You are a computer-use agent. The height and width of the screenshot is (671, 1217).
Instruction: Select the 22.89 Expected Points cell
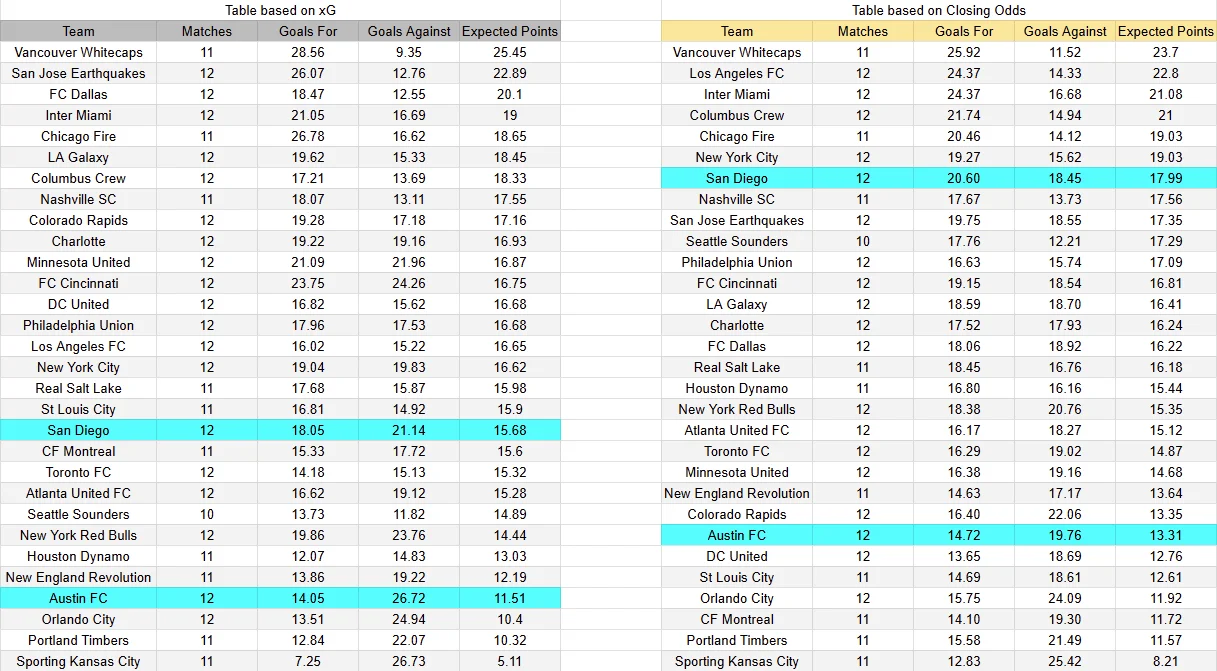[510, 73]
